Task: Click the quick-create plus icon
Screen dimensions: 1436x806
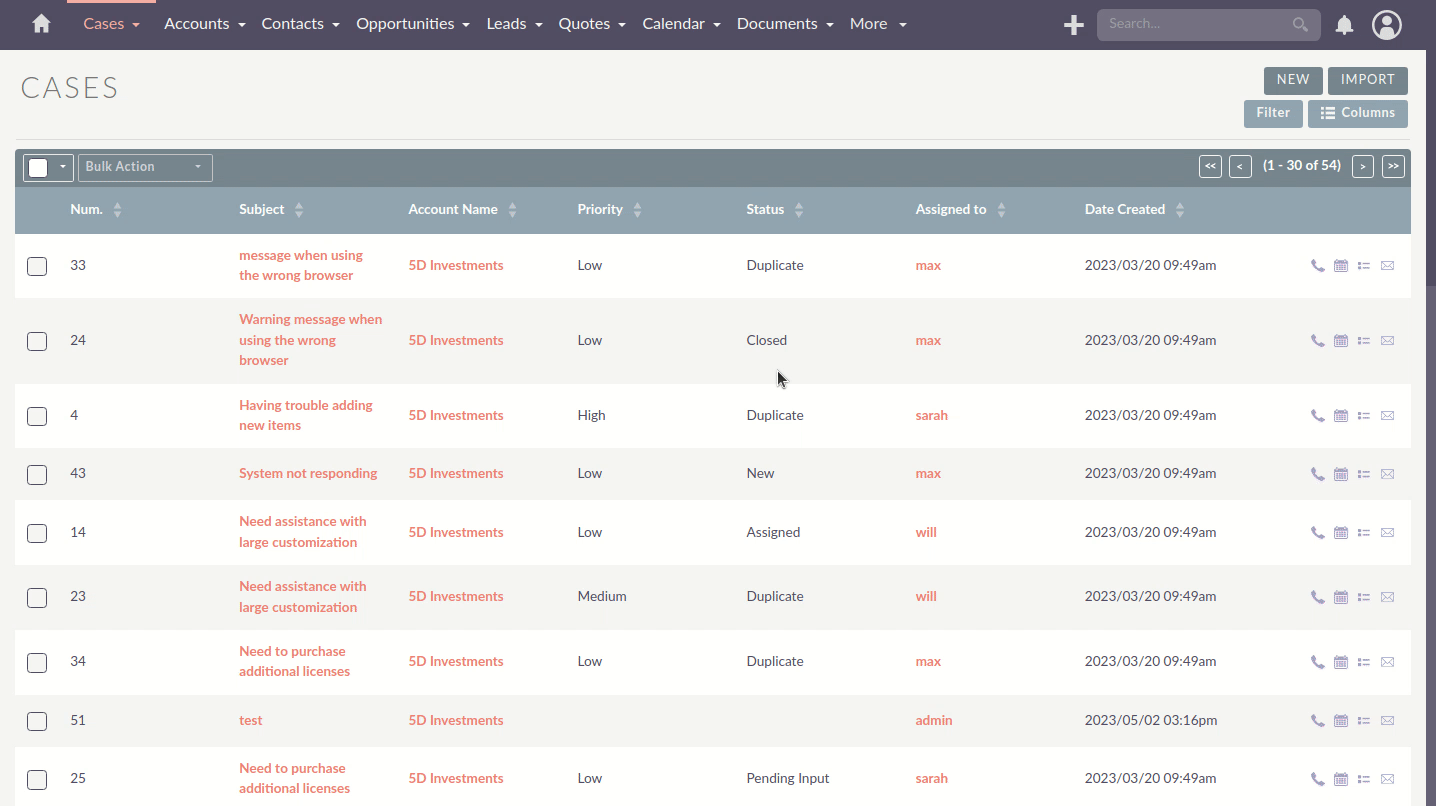Action: coord(1074,25)
